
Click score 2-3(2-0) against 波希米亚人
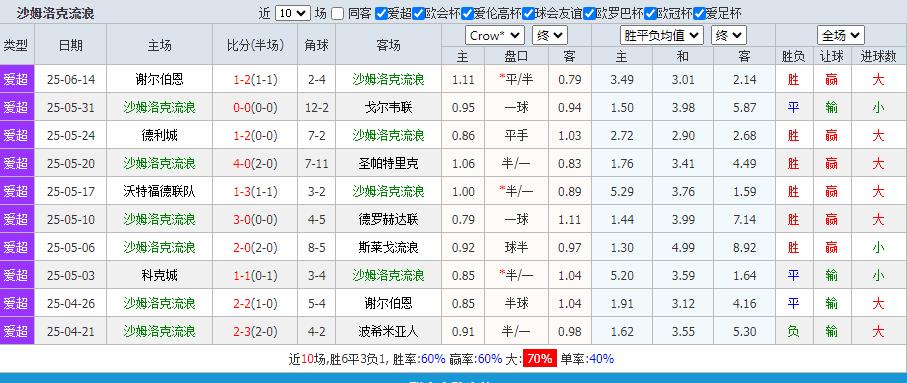(x=255, y=331)
